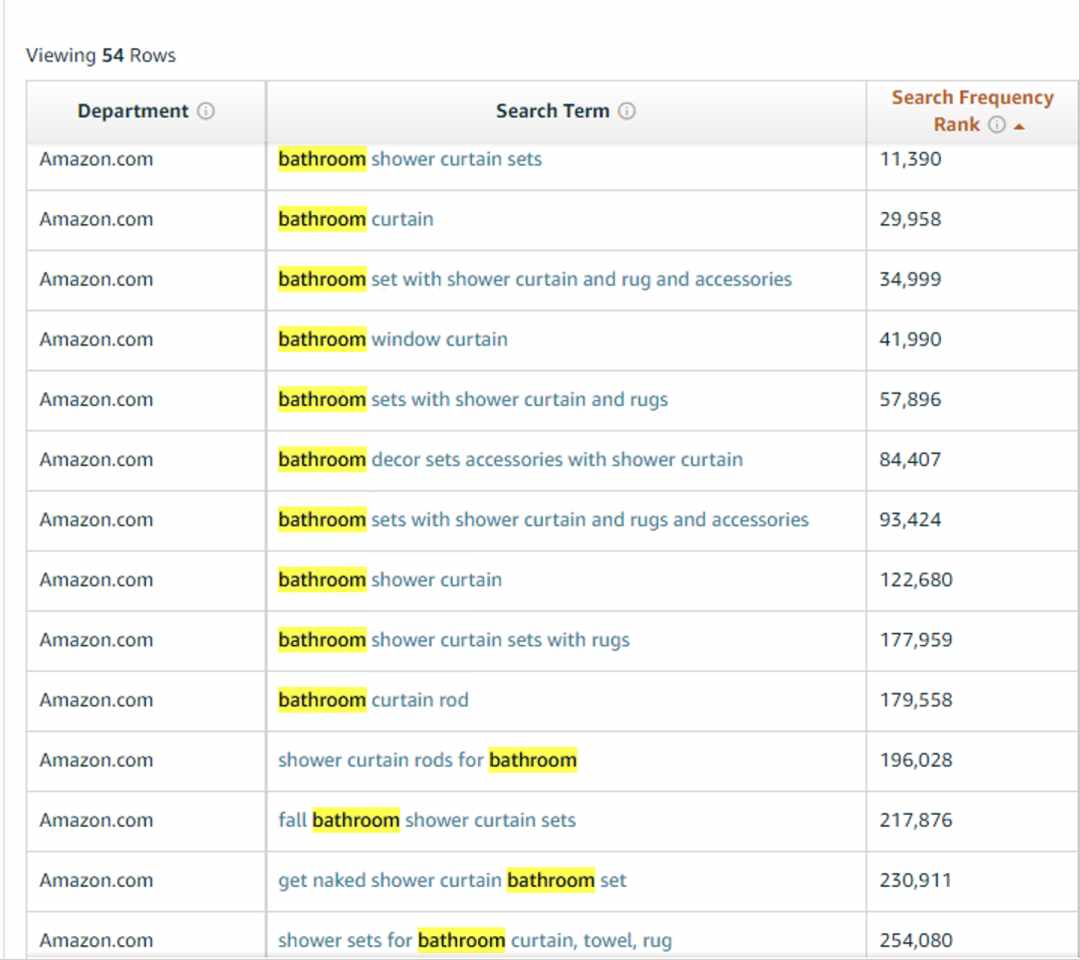
Task: Open 'bathroom shower curtain sets' search term
Action: (x=410, y=159)
